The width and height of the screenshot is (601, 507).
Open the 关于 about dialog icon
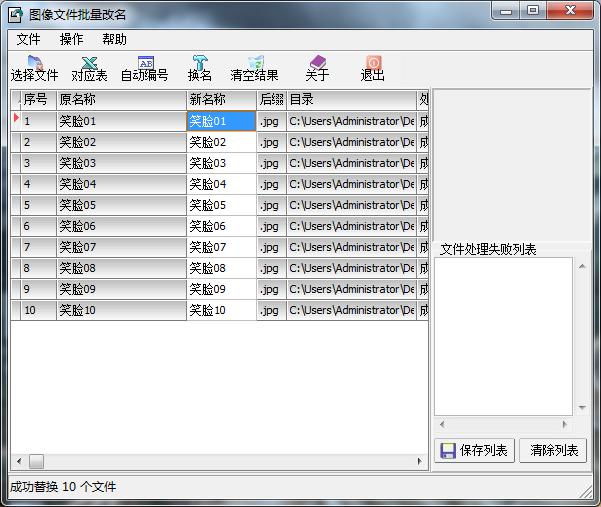[317, 68]
